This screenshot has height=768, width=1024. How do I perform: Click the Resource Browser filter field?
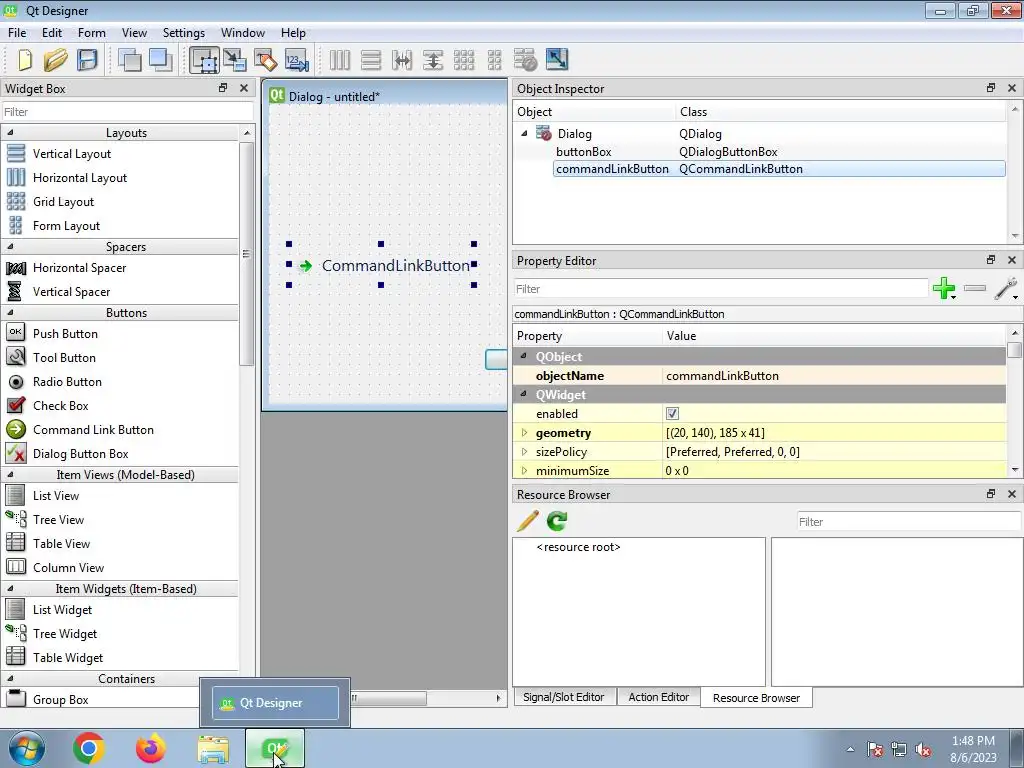coord(908,521)
